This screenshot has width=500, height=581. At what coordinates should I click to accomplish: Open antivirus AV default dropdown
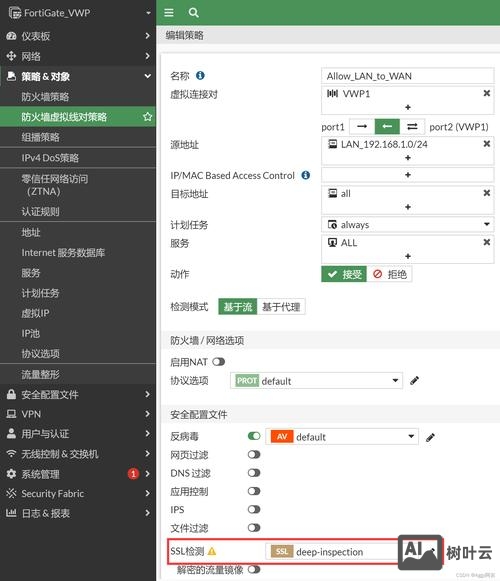[x=342, y=436]
